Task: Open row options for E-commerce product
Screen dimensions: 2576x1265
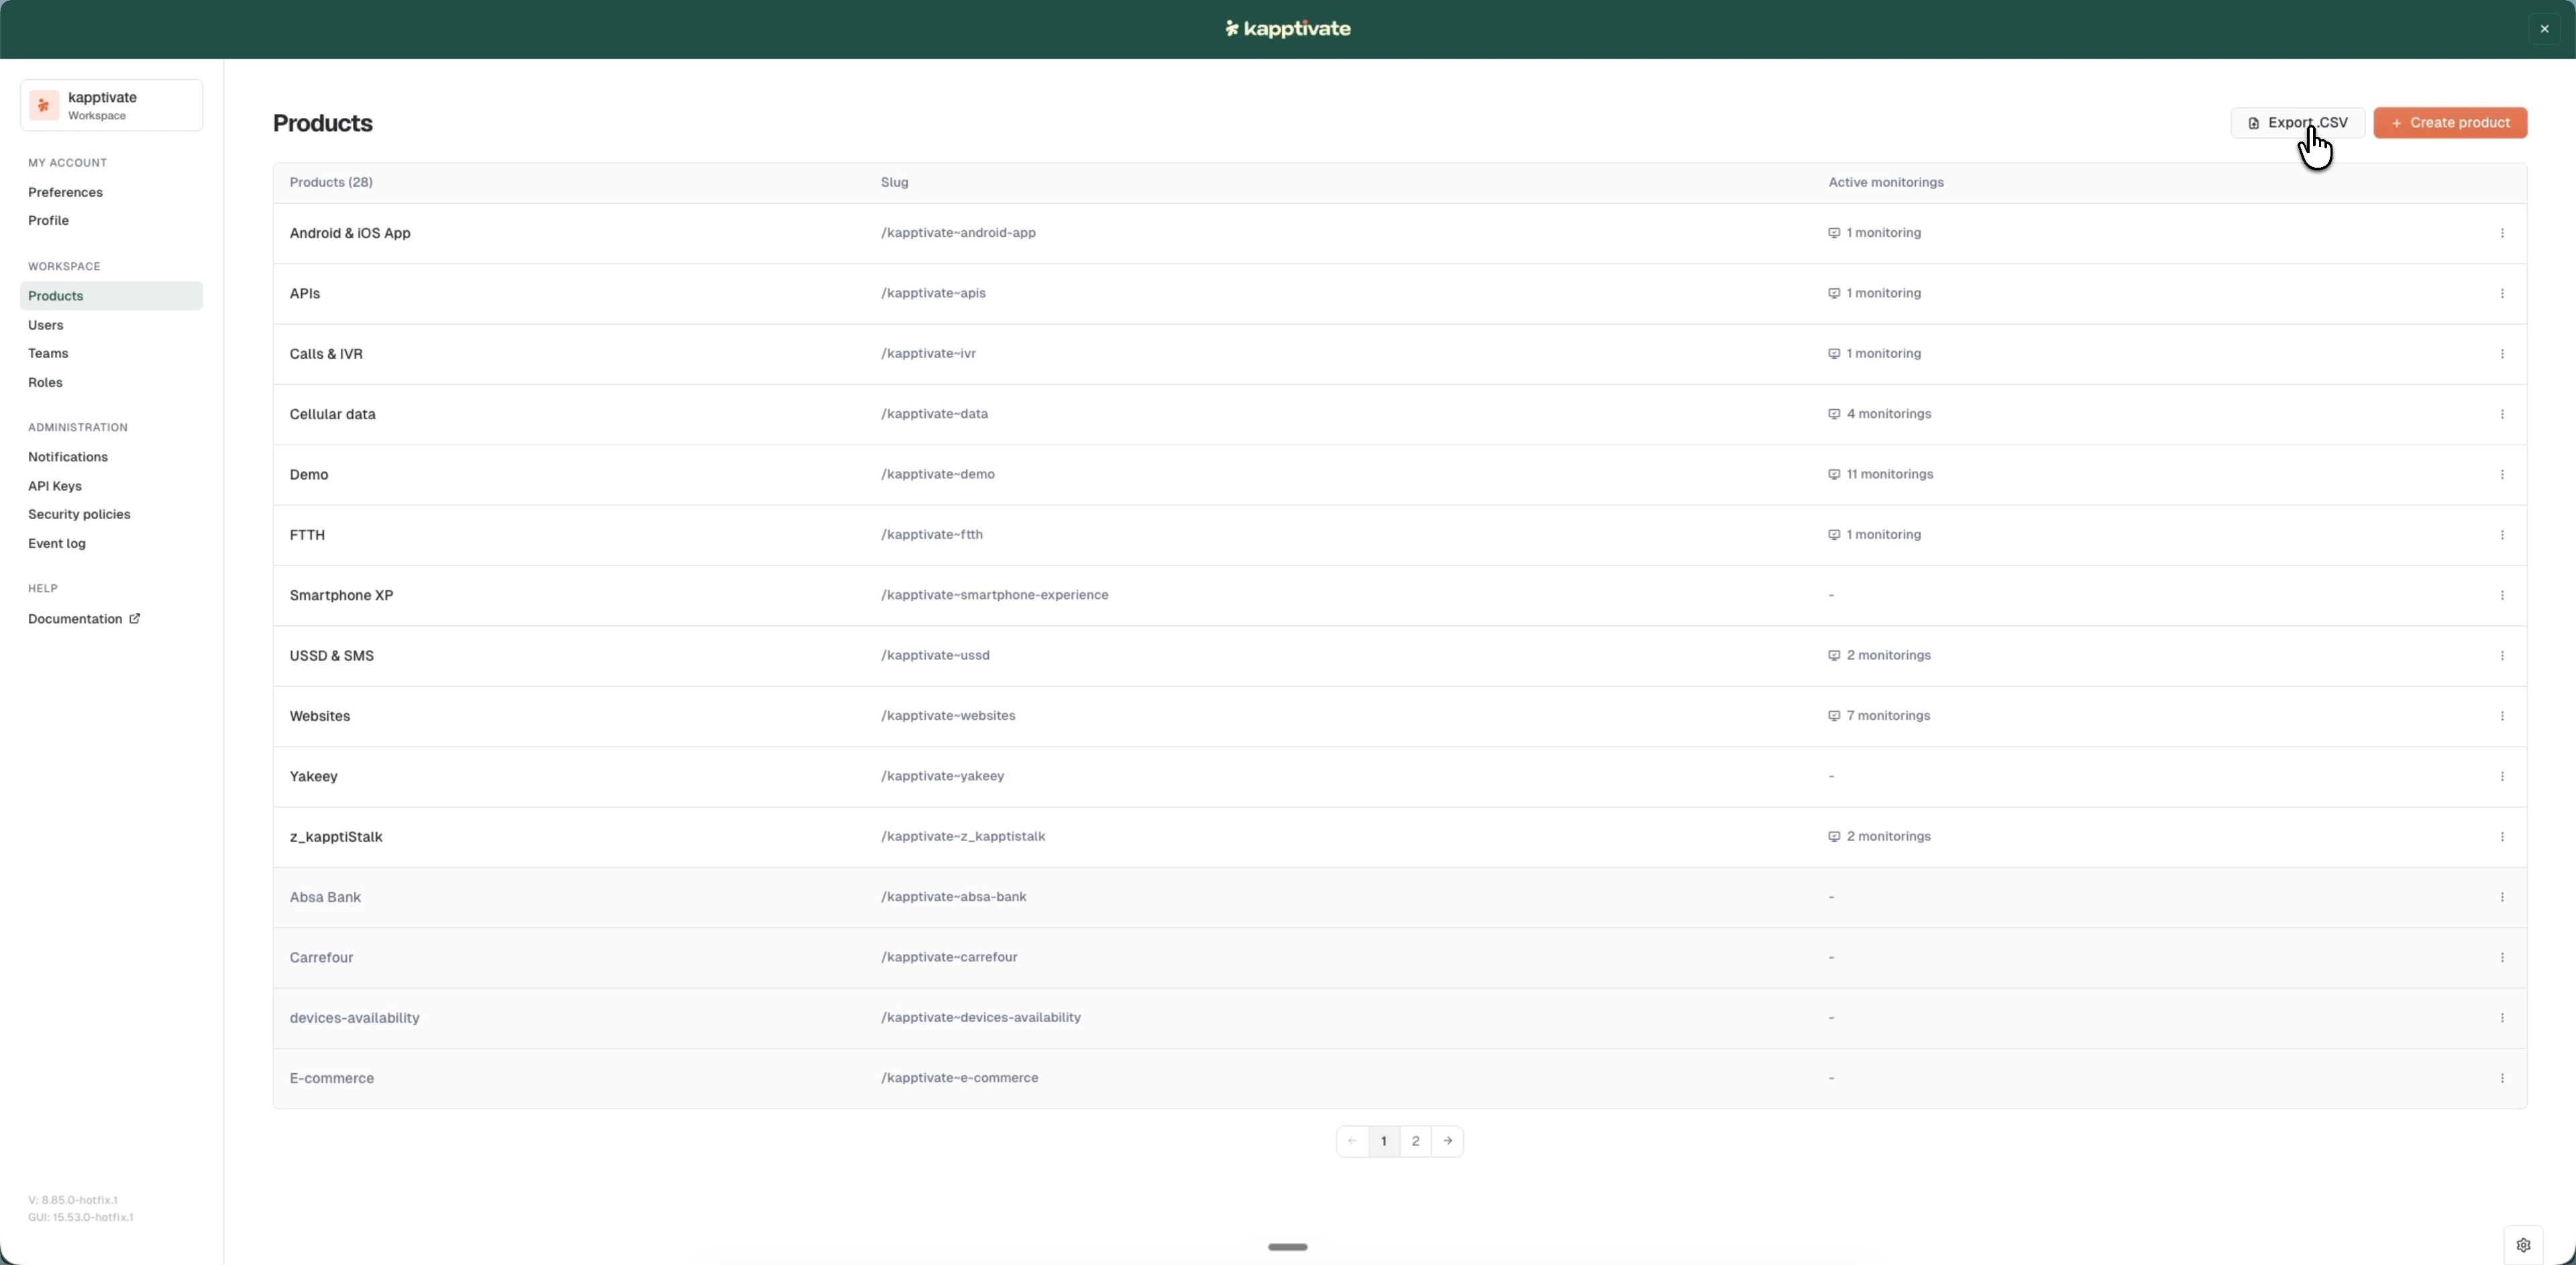Action: 2502,1078
